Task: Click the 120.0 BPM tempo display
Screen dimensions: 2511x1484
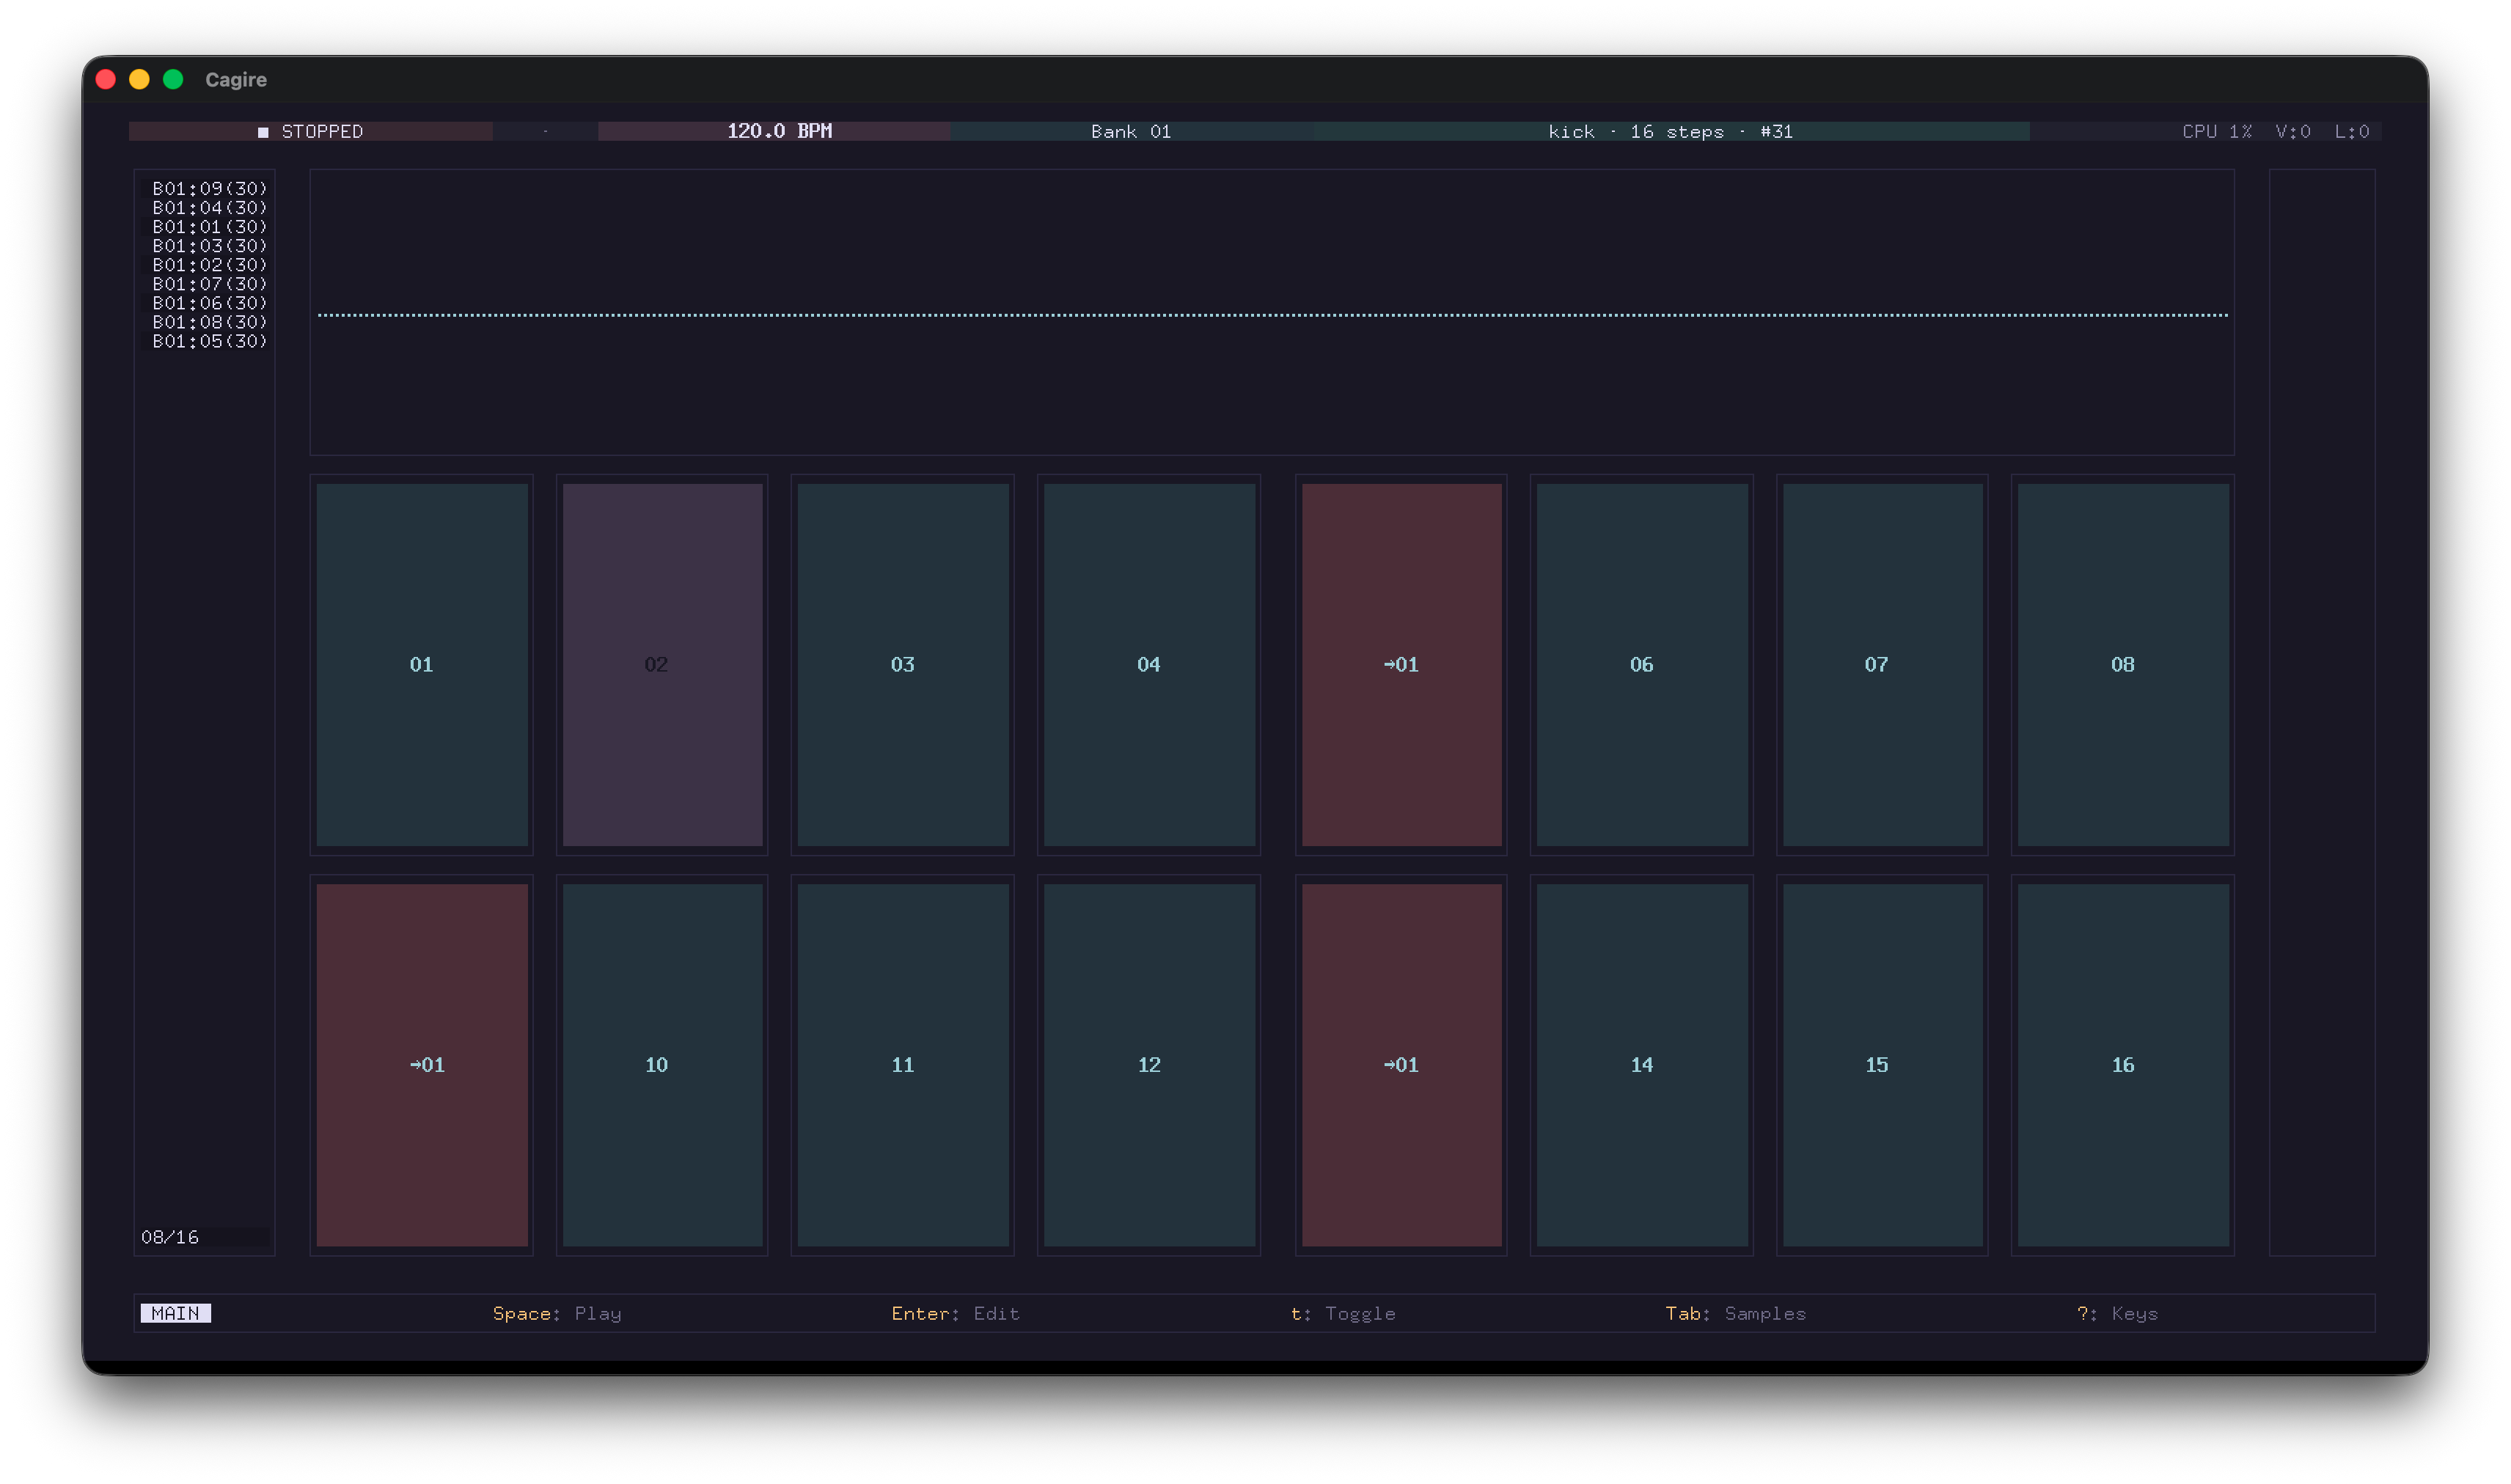Action: tap(778, 131)
